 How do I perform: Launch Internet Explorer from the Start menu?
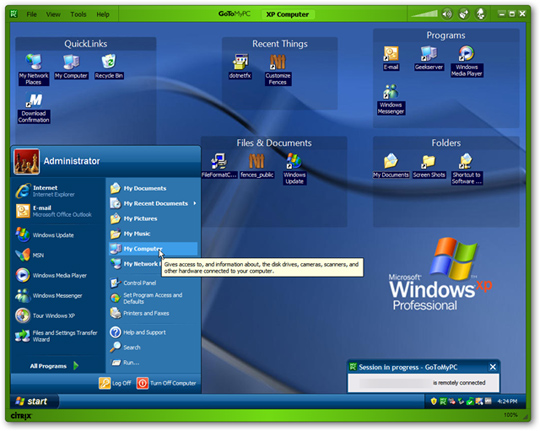(58, 191)
